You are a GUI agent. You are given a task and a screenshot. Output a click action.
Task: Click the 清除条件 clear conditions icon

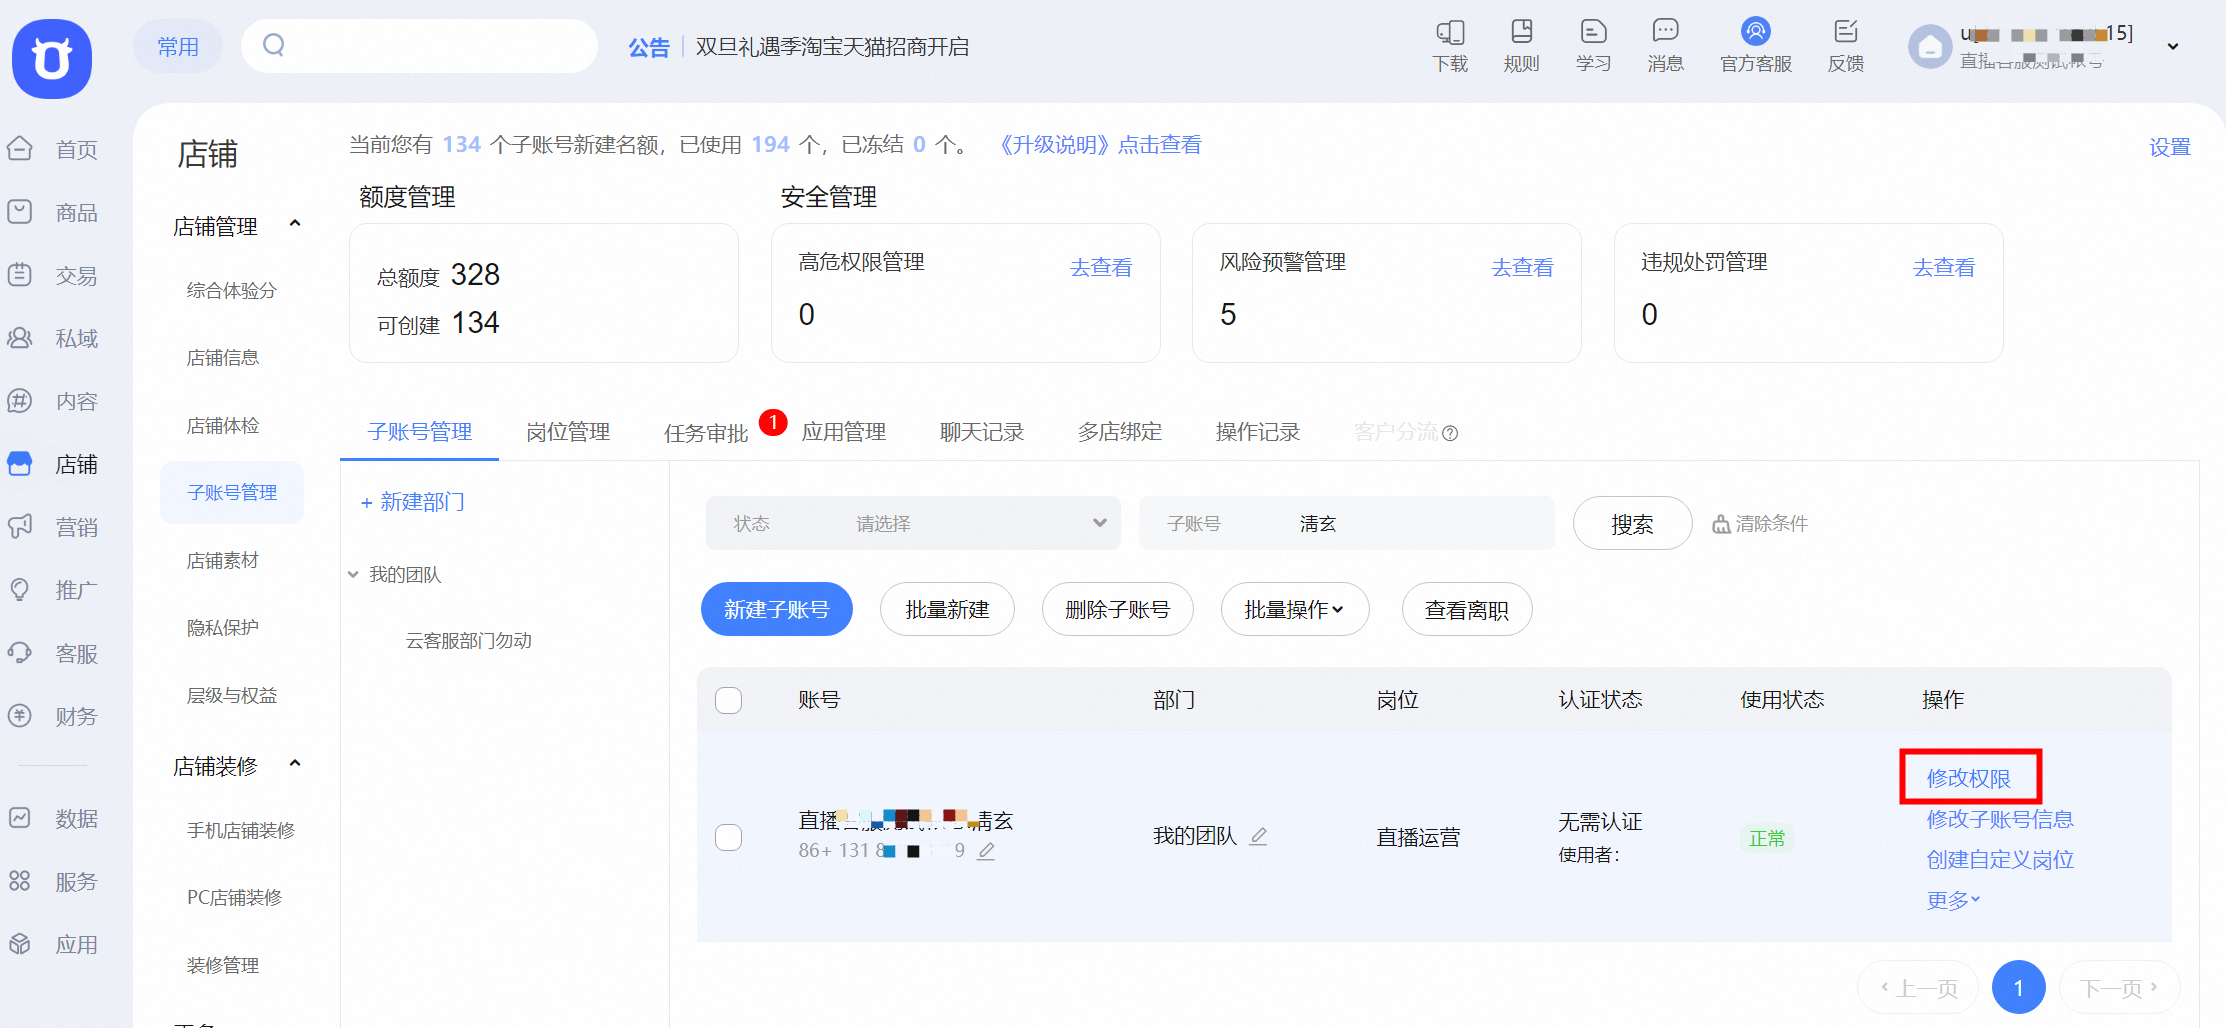(1721, 524)
